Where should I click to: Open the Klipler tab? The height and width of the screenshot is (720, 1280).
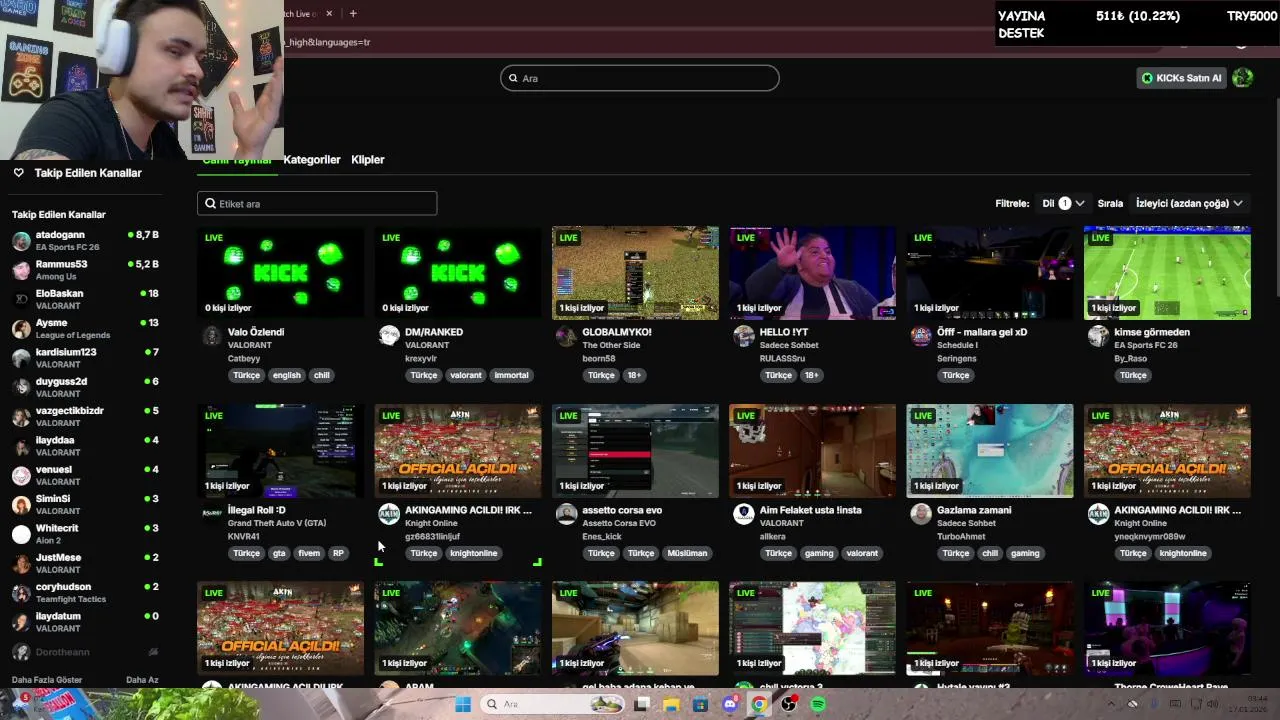(x=368, y=160)
